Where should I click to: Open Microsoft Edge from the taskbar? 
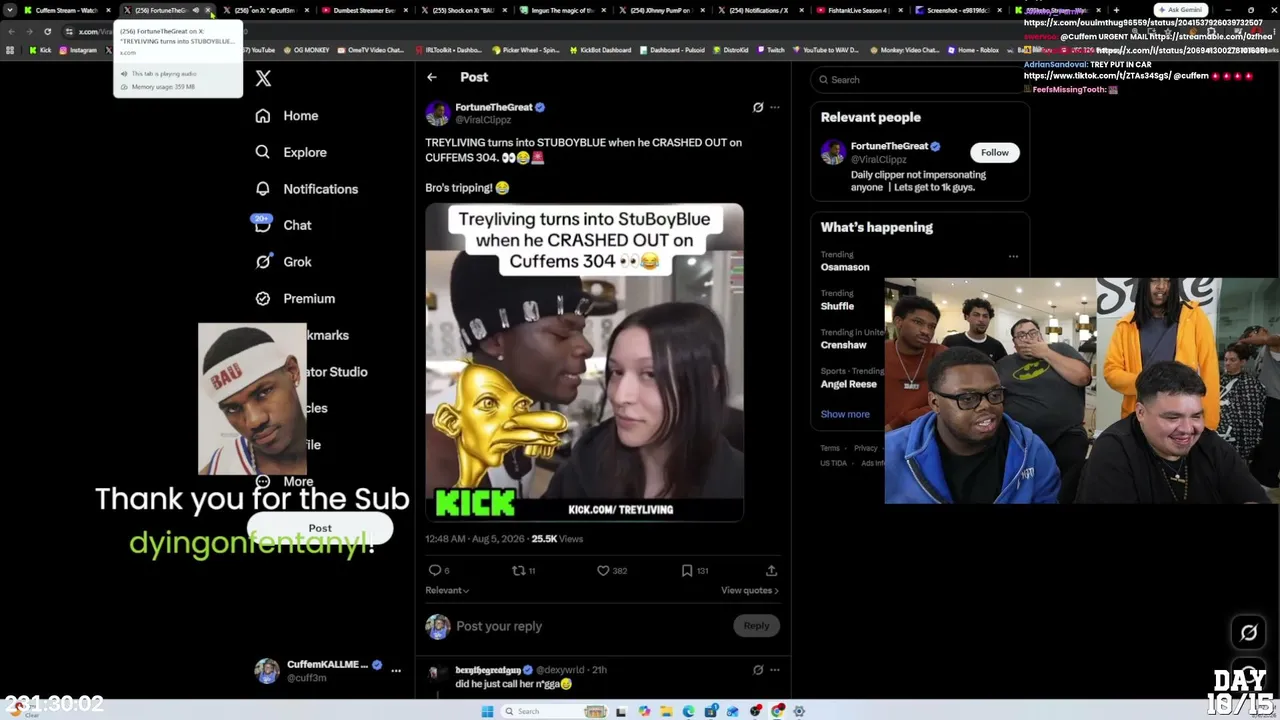[689, 711]
